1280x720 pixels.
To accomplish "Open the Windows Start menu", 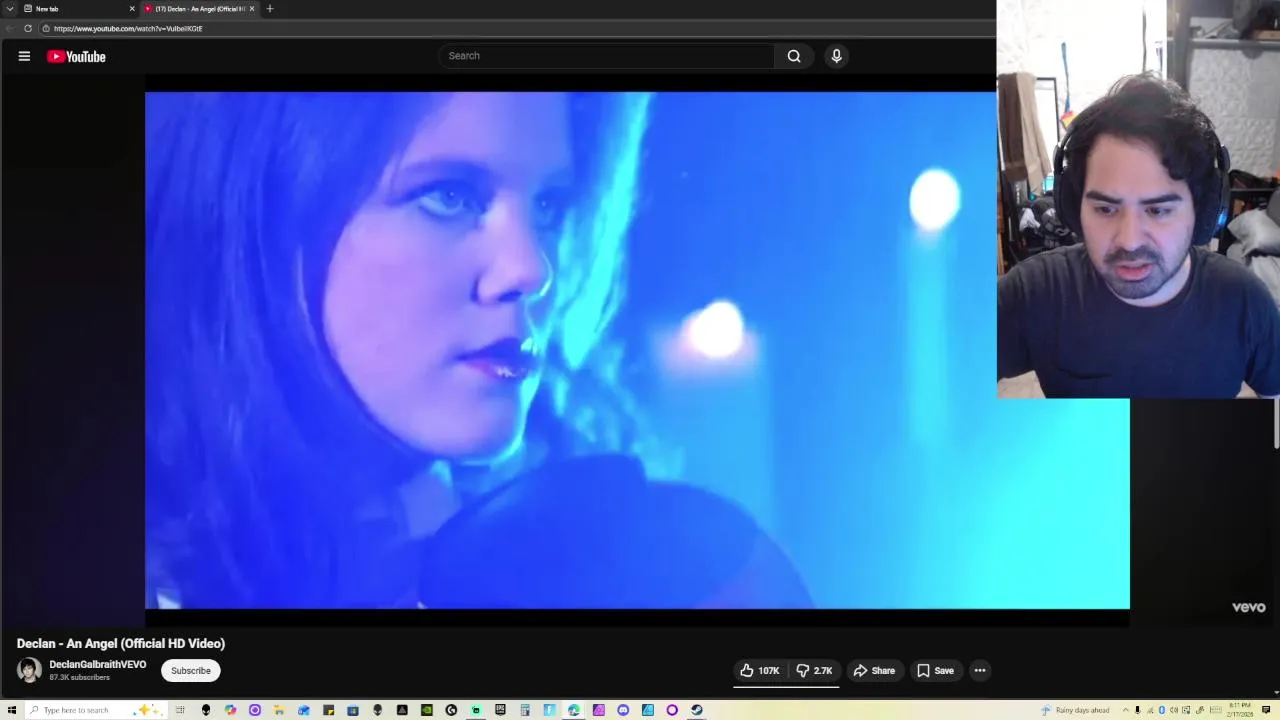I will click(11, 710).
